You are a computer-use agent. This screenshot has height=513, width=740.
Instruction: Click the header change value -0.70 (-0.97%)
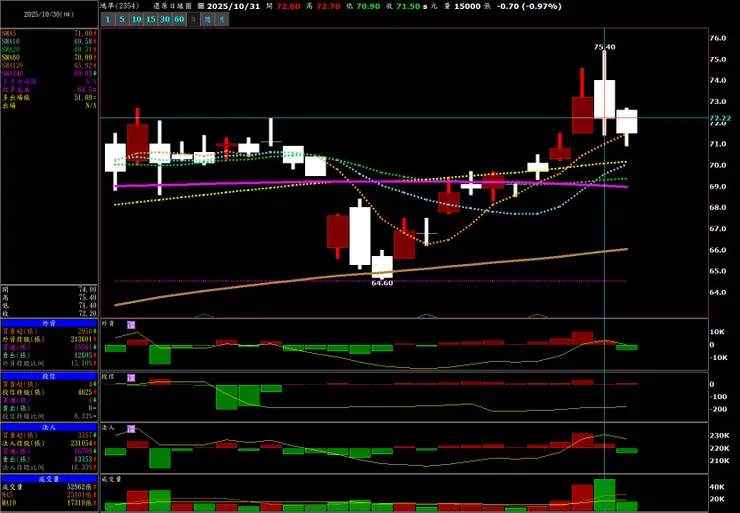point(529,6)
